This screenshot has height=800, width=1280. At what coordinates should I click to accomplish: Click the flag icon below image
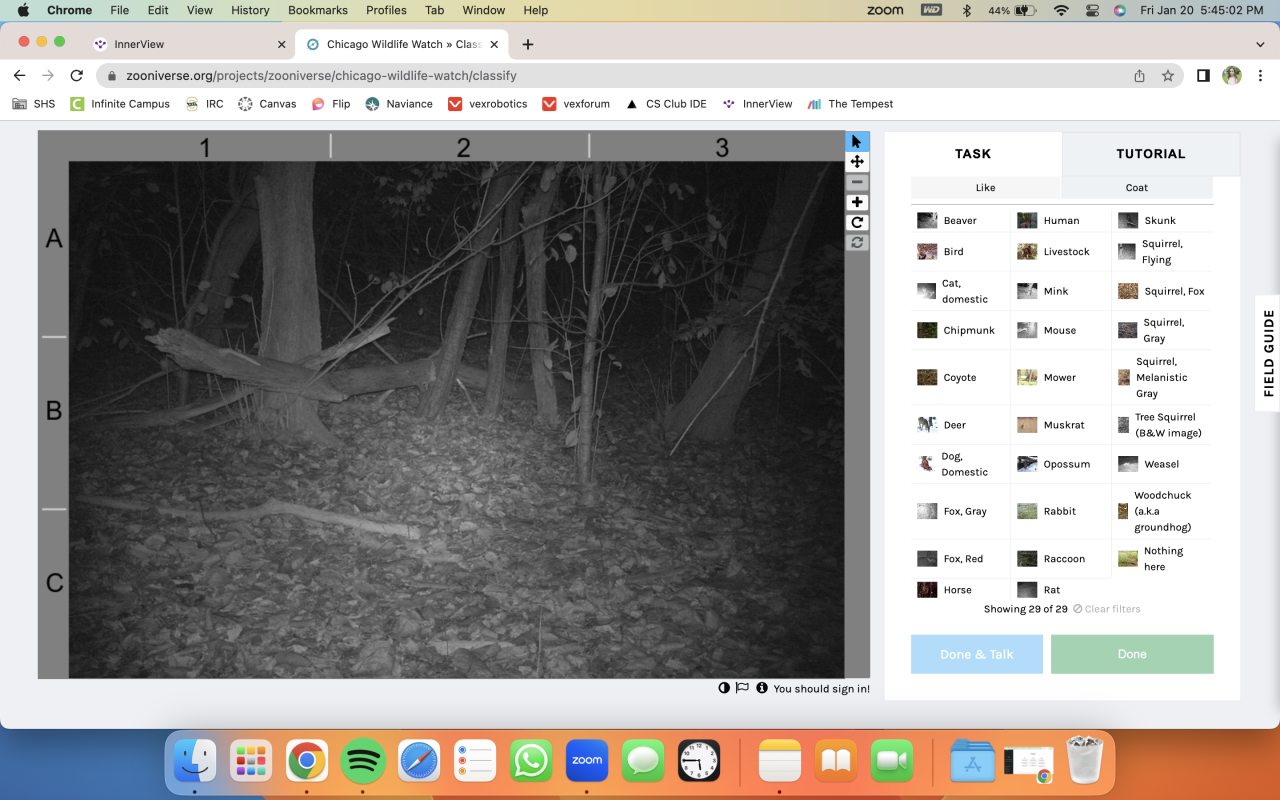742,688
